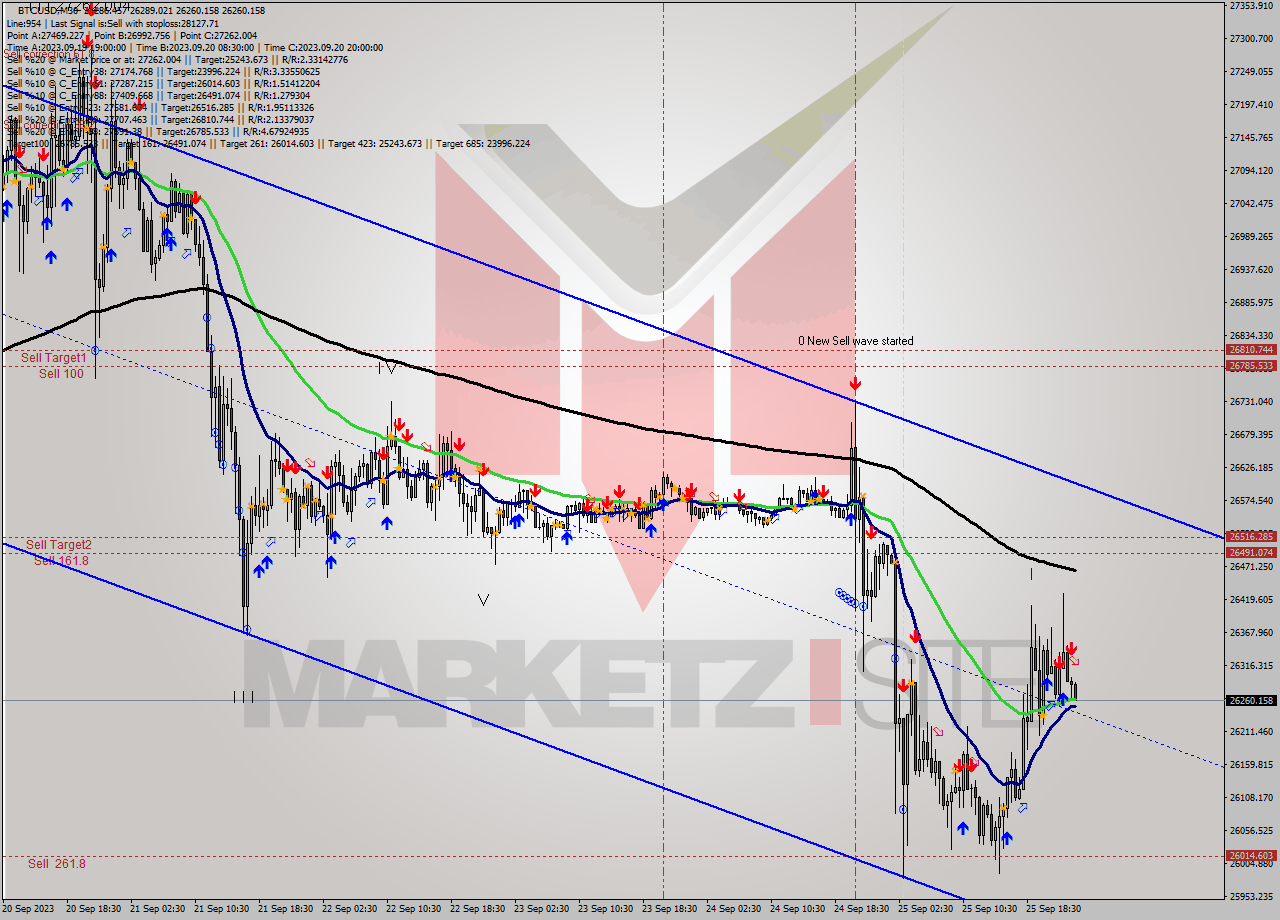The width and height of the screenshot is (1280, 920).
Task: Click the 27249.255 price axis label
Action: coord(1251,71)
